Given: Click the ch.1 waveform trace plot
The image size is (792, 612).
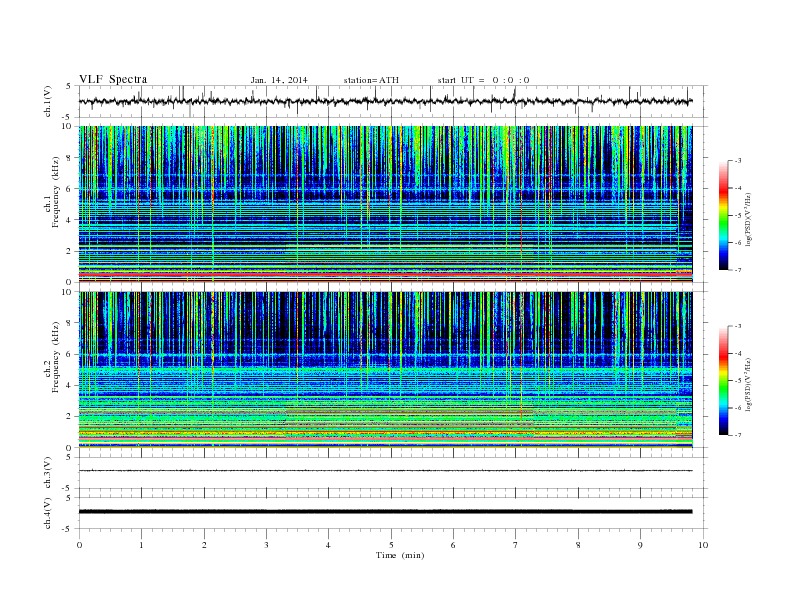Looking at the screenshot, I should (x=385, y=101).
